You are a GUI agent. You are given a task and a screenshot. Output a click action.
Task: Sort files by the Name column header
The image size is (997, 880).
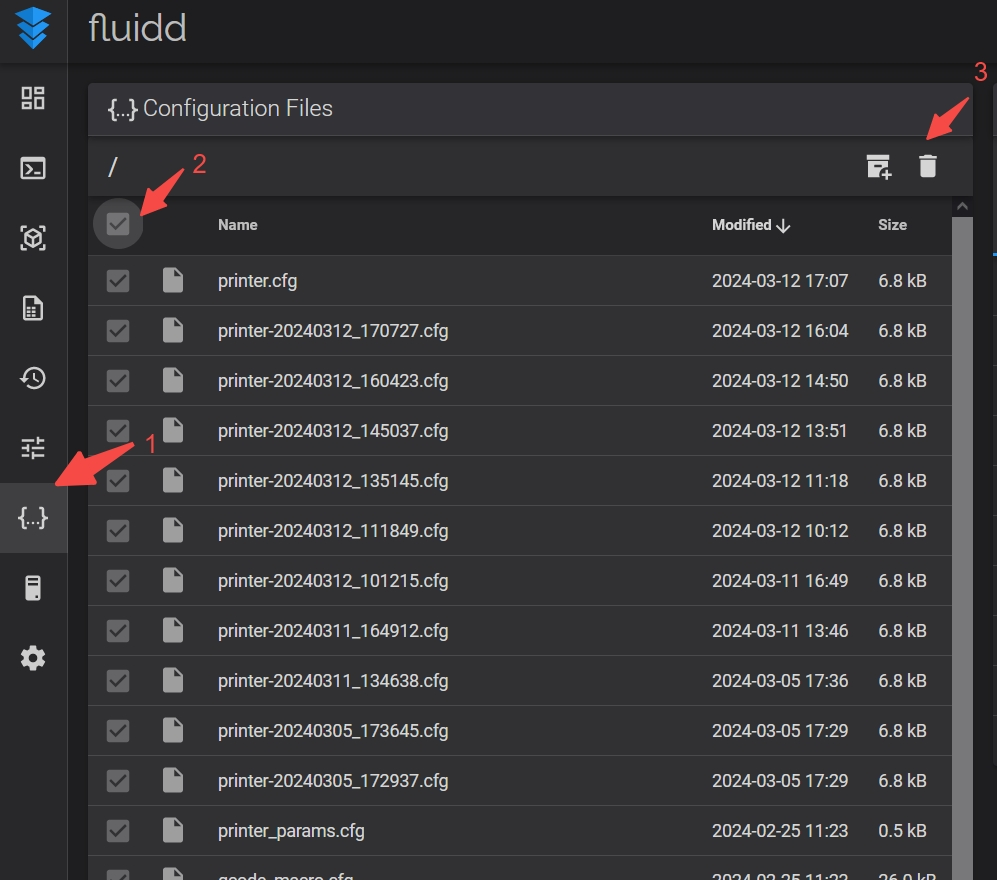pos(237,224)
